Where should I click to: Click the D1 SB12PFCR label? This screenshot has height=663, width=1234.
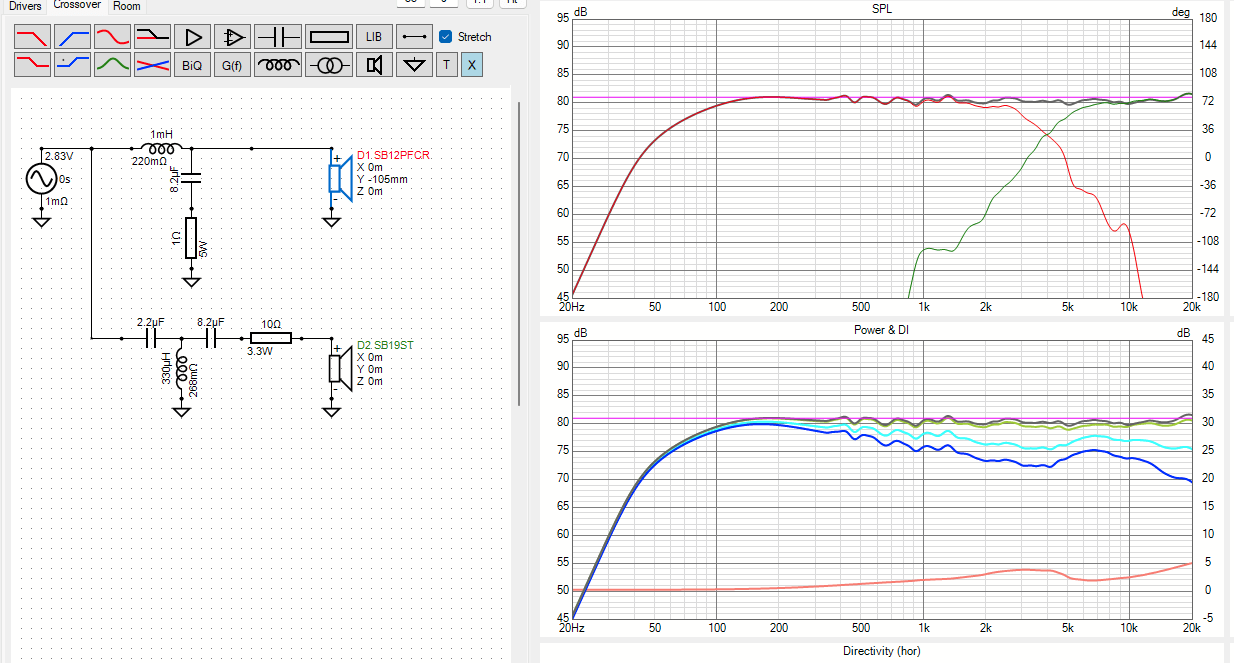pyautogui.click(x=394, y=155)
